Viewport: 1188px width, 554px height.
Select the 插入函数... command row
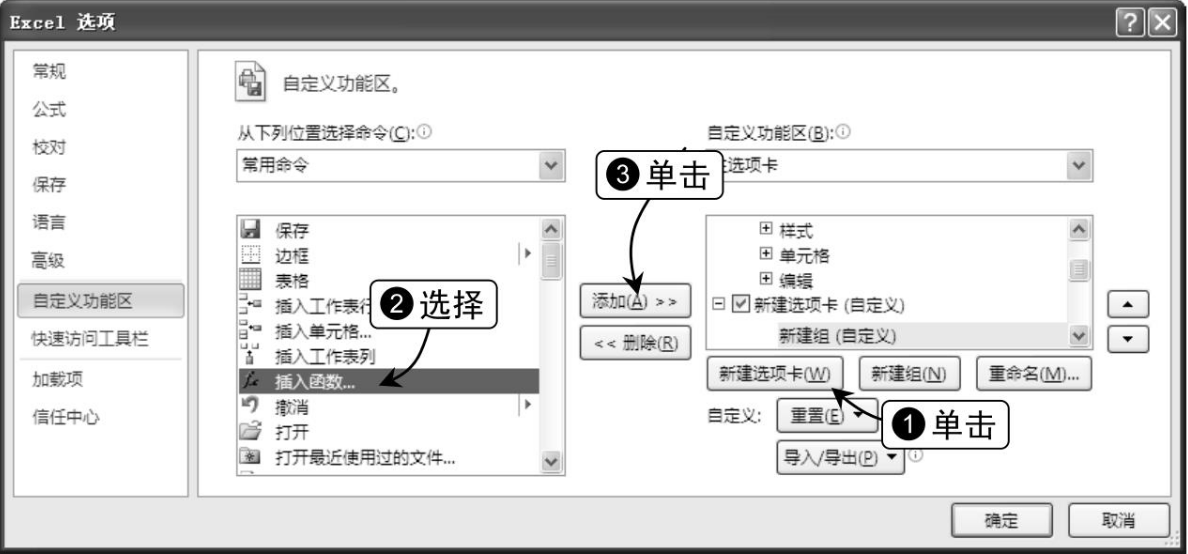coord(389,381)
